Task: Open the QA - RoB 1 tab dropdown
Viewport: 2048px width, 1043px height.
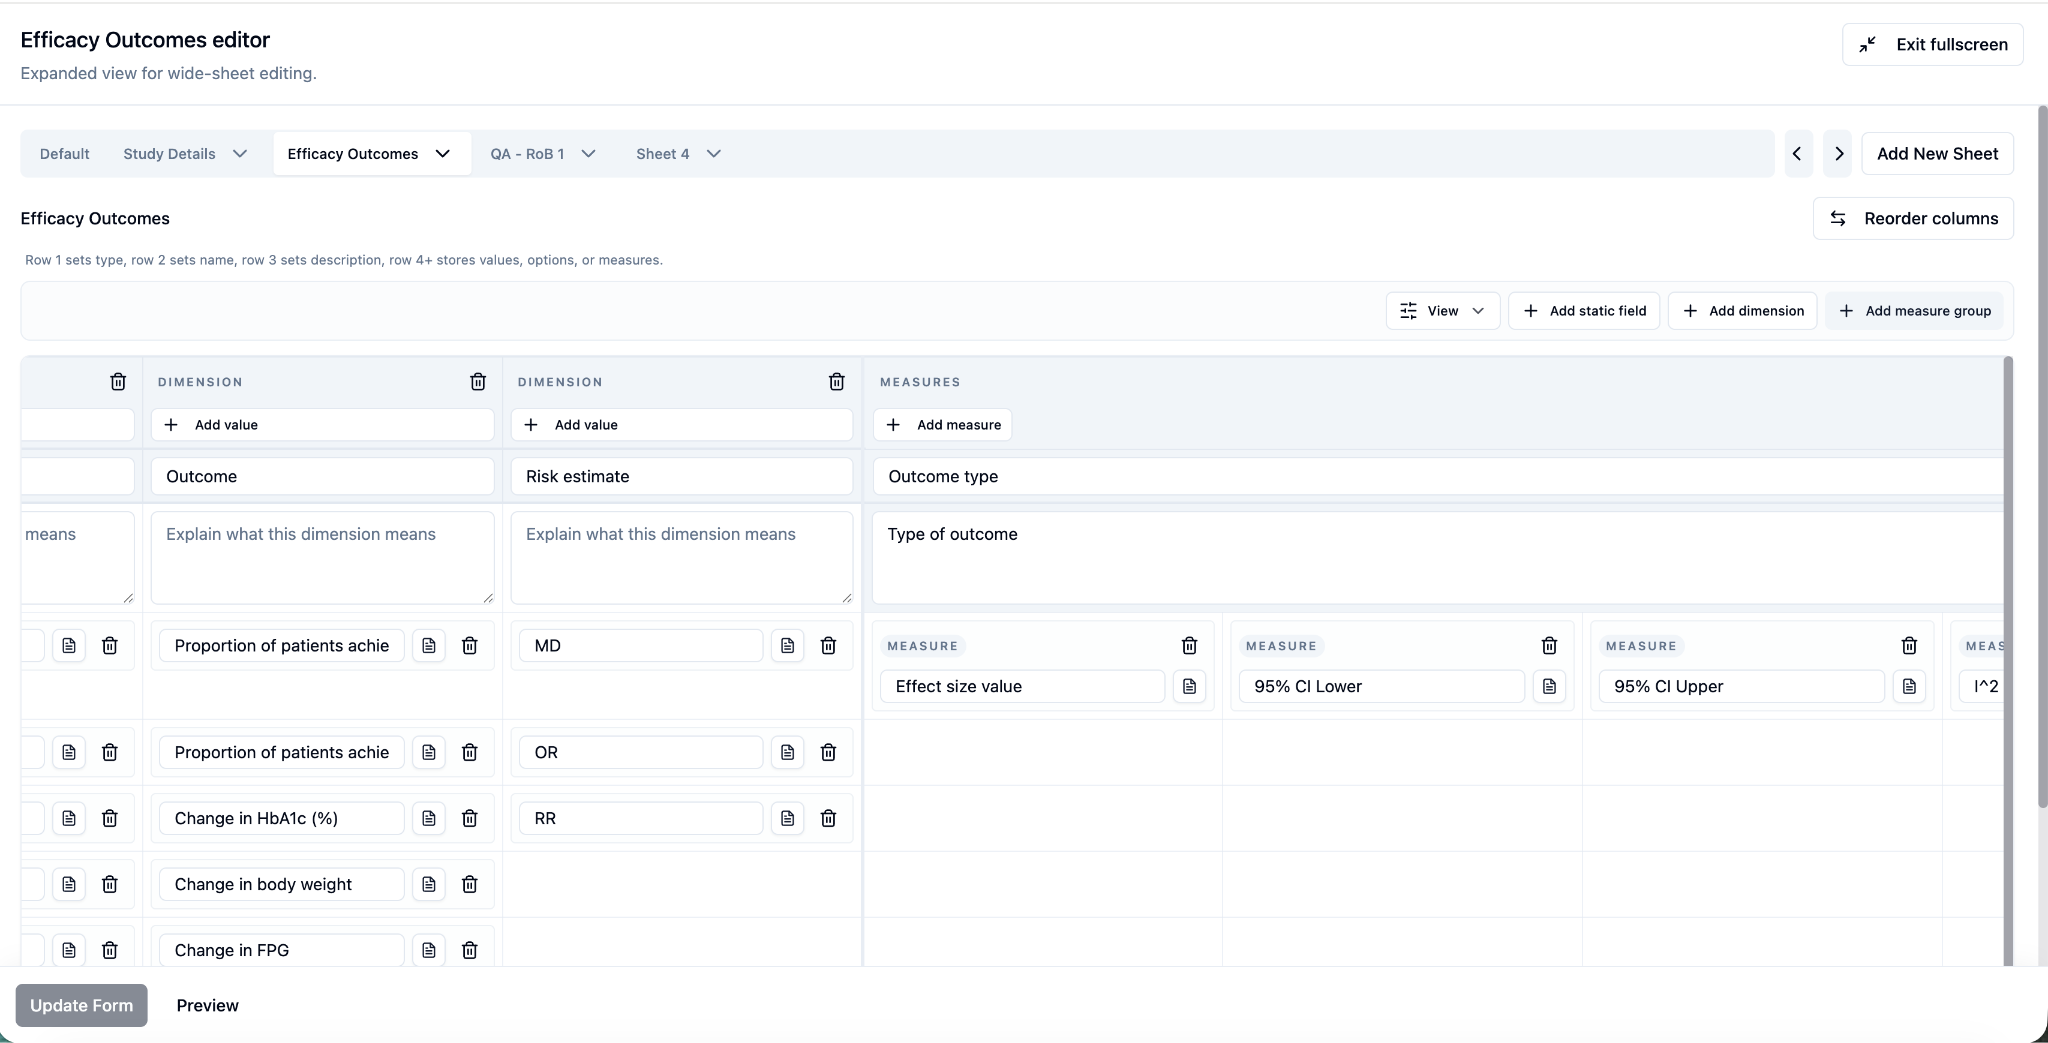Action: tap(589, 154)
